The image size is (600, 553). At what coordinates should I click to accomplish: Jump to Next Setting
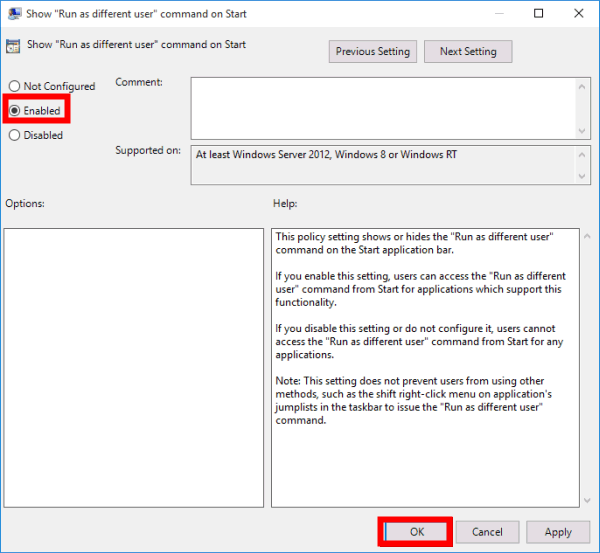pyautogui.click(x=467, y=51)
